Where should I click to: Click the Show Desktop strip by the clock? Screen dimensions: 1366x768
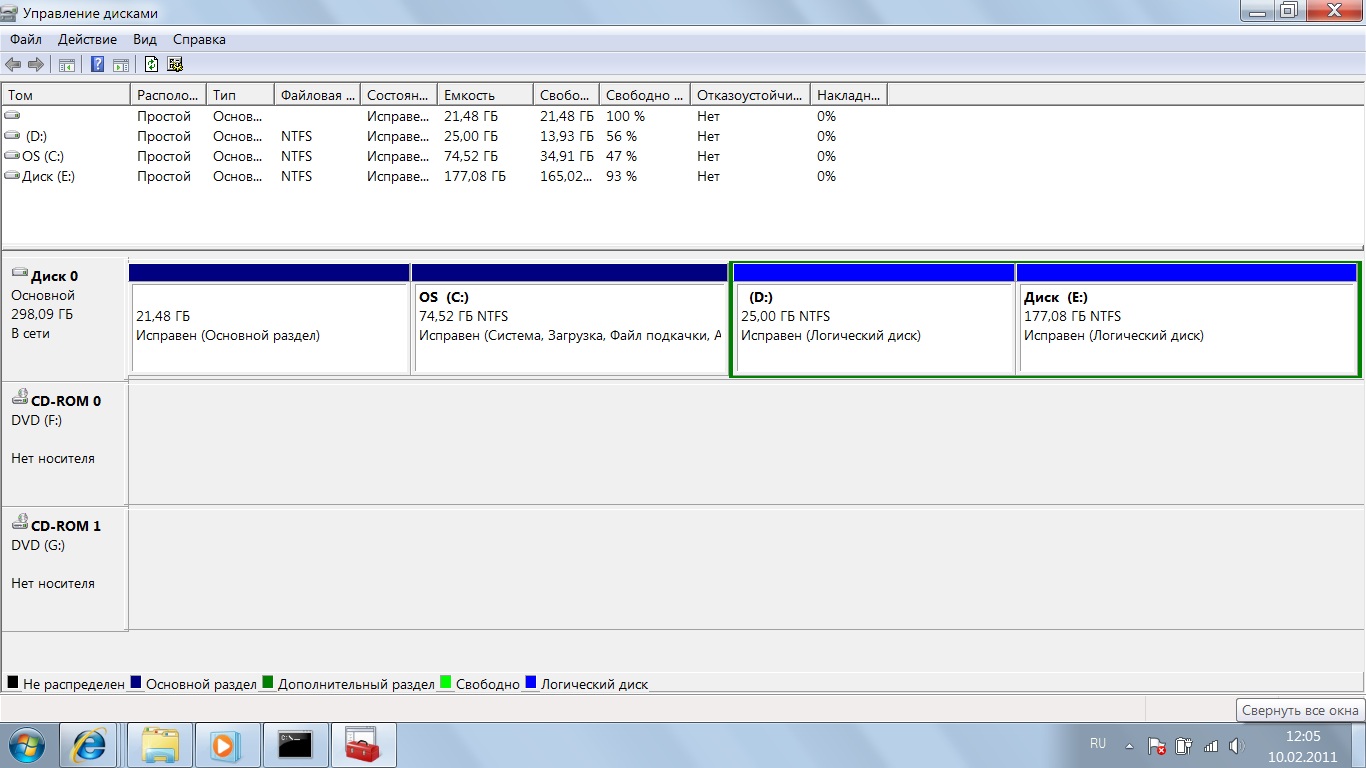point(1358,746)
